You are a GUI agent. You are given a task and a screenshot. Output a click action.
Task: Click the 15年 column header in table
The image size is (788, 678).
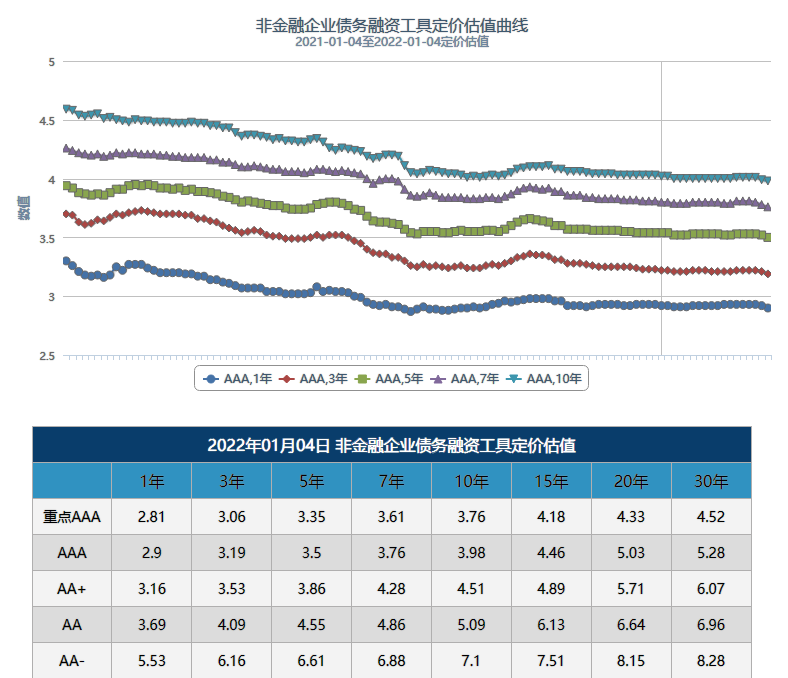[x=551, y=481]
